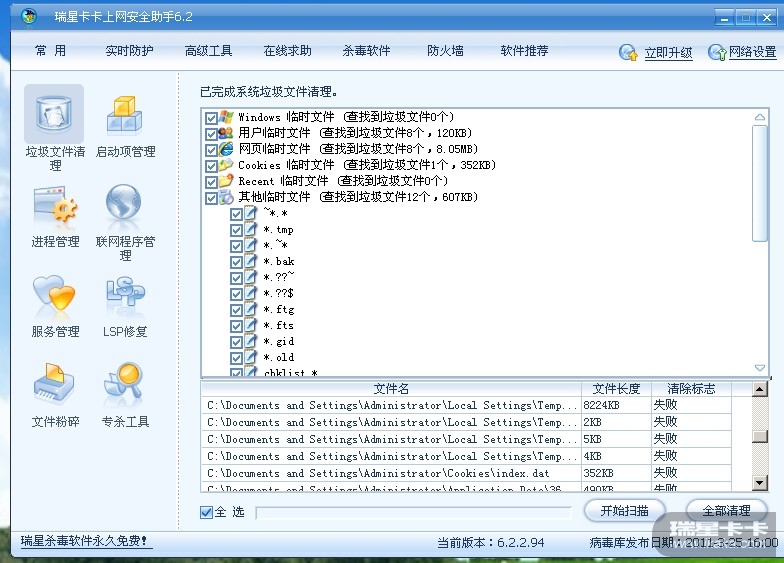Click the file icon next to *.gid
Screen dimensions: 784x563
click(250, 342)
